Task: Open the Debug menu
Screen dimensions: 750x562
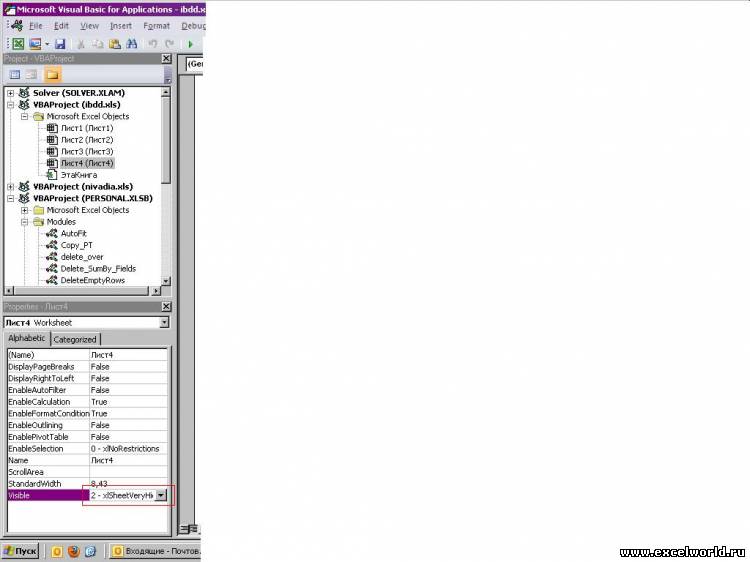Action: (193, 26)
